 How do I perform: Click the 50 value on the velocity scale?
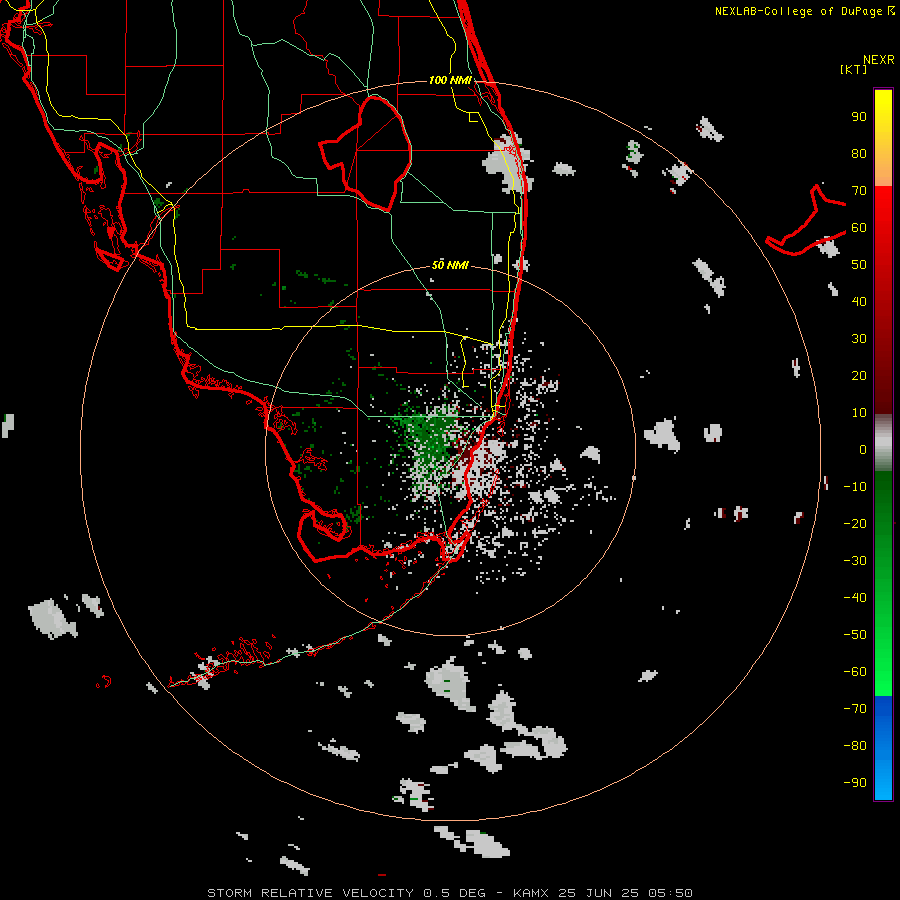[x=859, y=265]
